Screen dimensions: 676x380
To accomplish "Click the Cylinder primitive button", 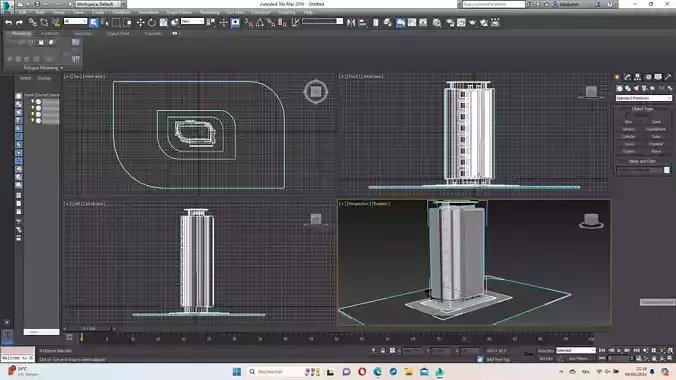I will coord(629,136).
